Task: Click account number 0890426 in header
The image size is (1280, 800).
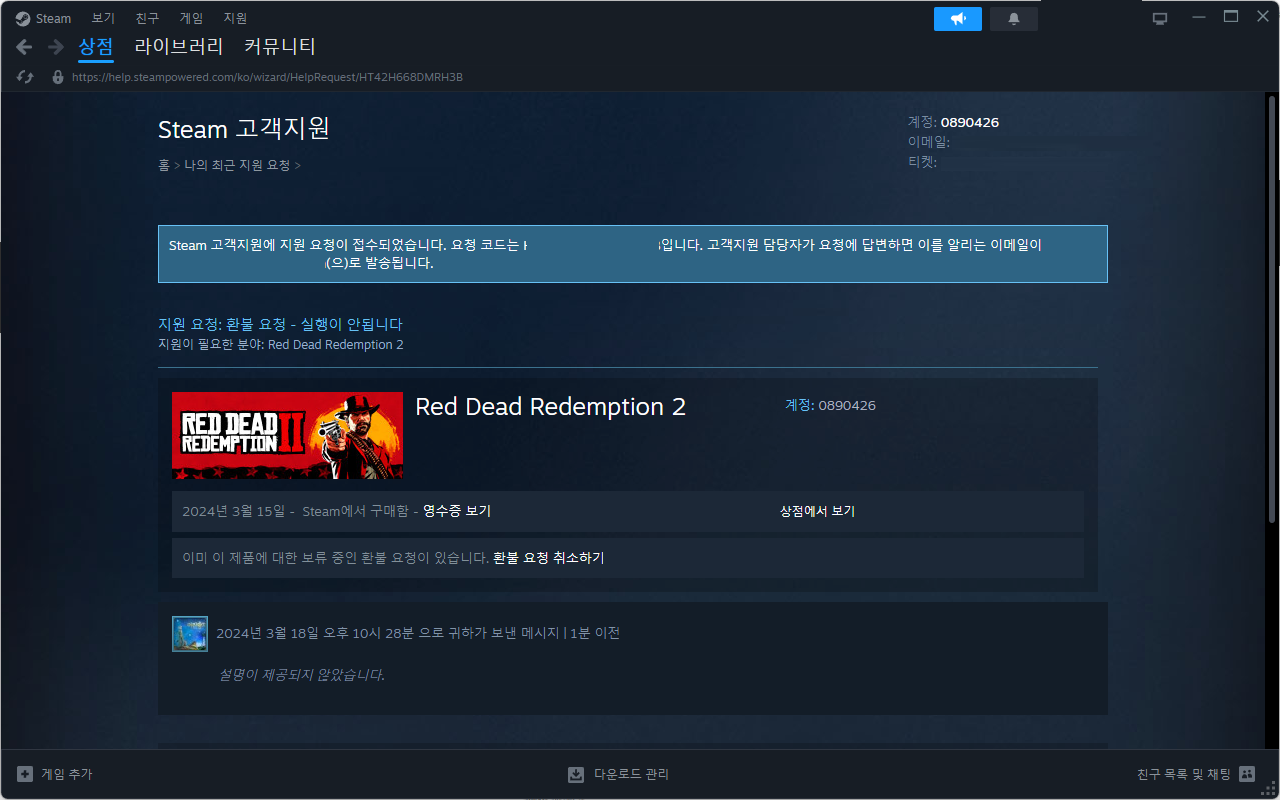Action: pos(970,122)
